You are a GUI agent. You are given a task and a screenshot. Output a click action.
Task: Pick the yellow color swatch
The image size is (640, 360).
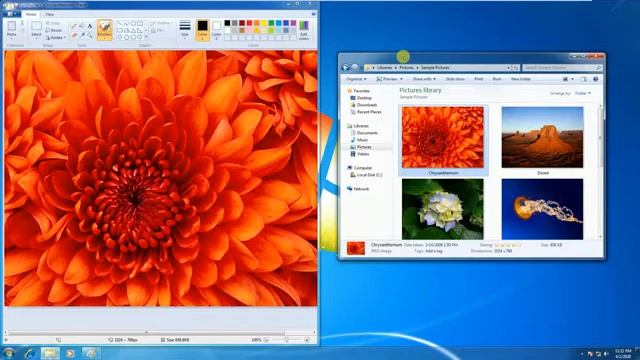coord(264,23)
